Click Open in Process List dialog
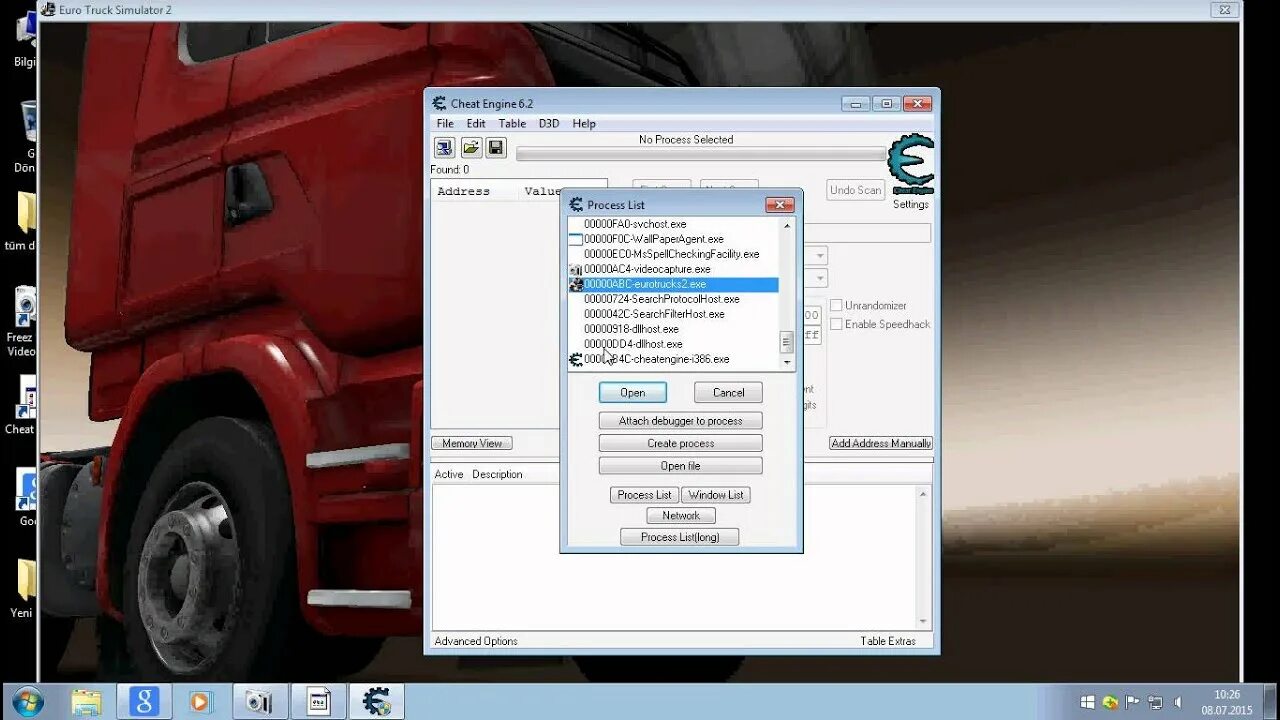The image size is (1280, 720). click(633, 392)
